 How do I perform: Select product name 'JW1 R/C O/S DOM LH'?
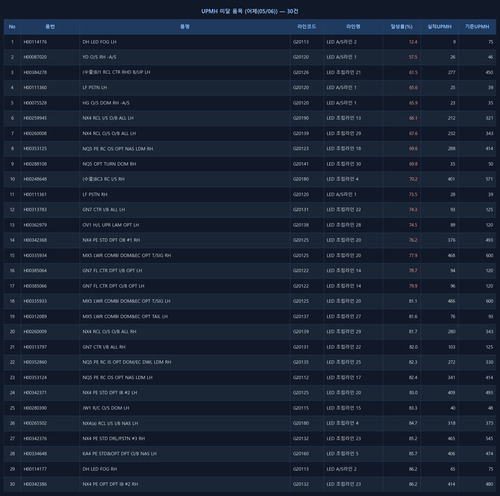(106, 408)
